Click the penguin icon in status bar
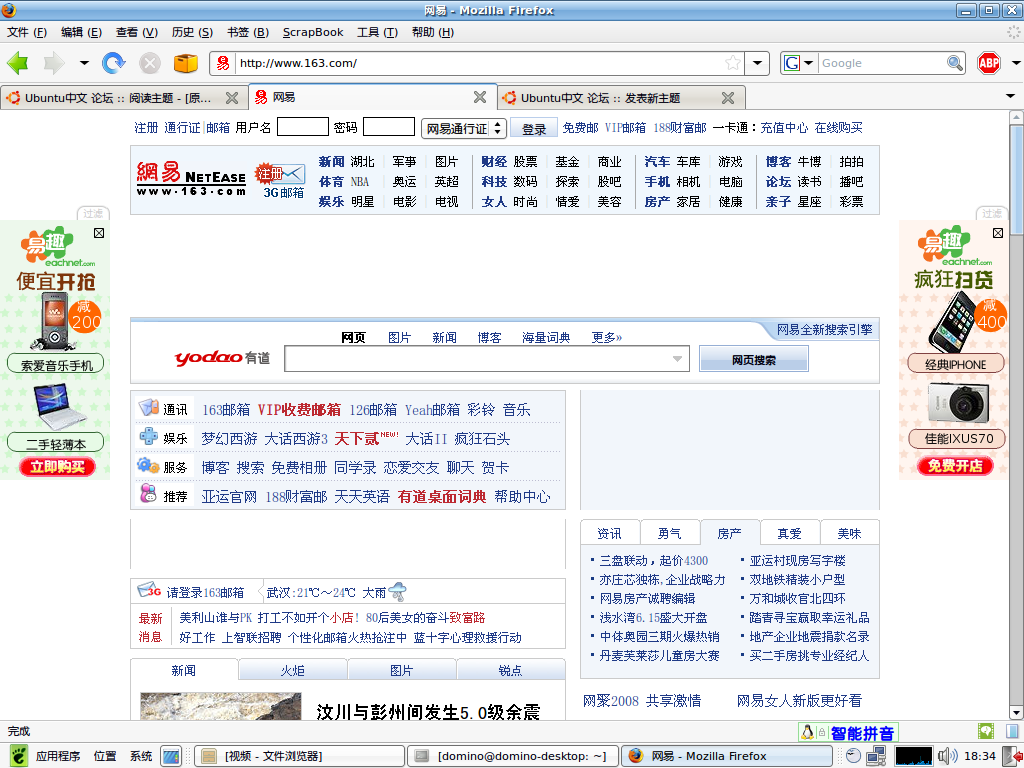The height and width of the screenshot is (768, 1024). [807, 732]
